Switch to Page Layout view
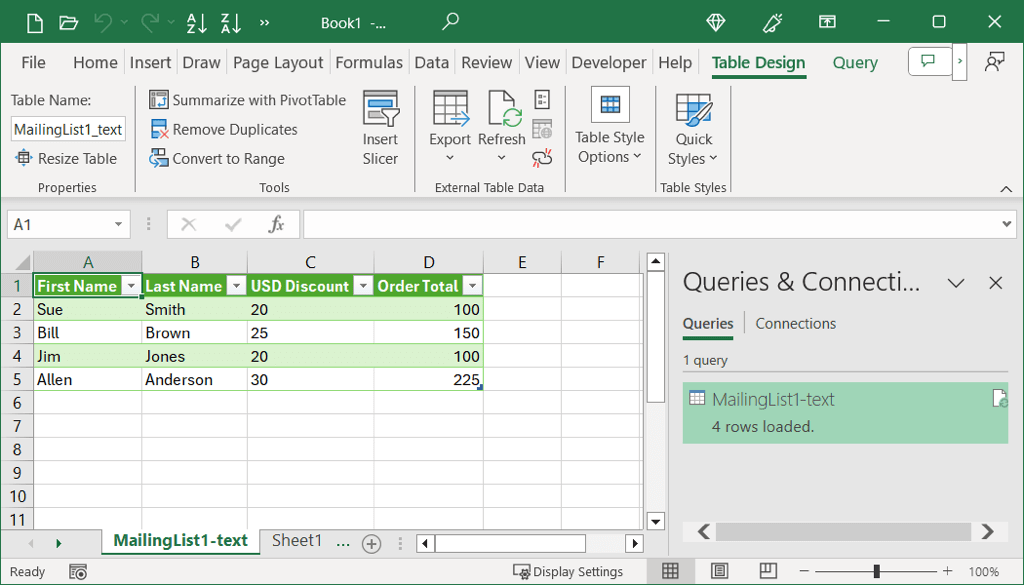Viewport: 1024px width, 585px height. (719, 571)
